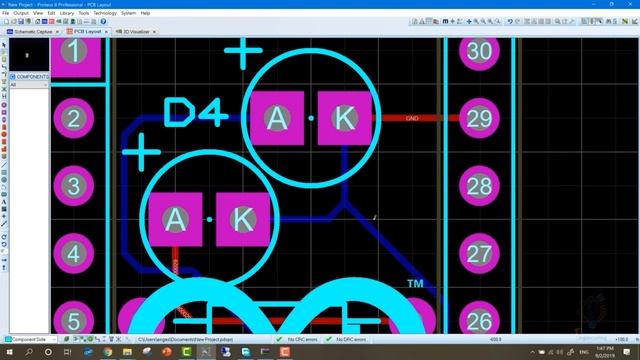Viewport: 640px width, 360px height.
Task: Click round pad numbered 3
Action: [73, 186]
